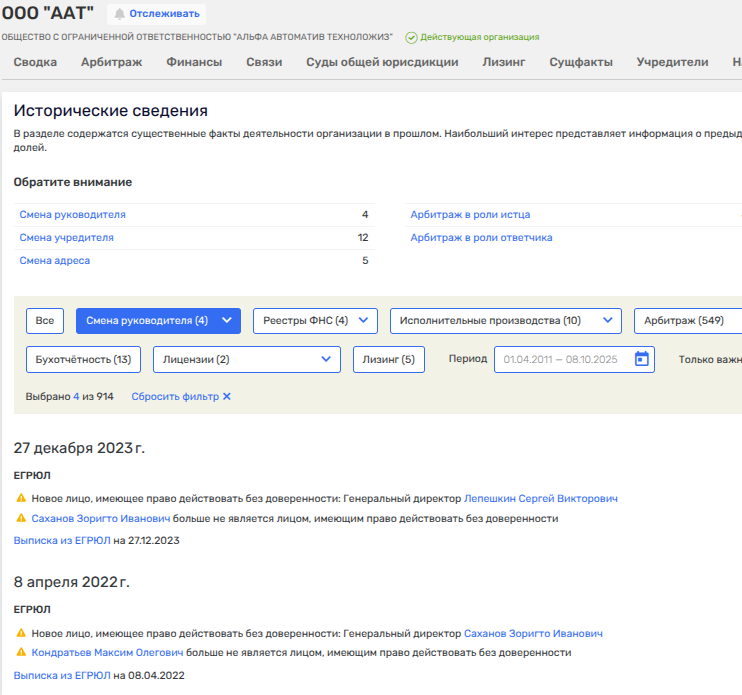742x695 pixels.
Task: Toggle the Лизинг (5) filter button
Action: (389, 359)
